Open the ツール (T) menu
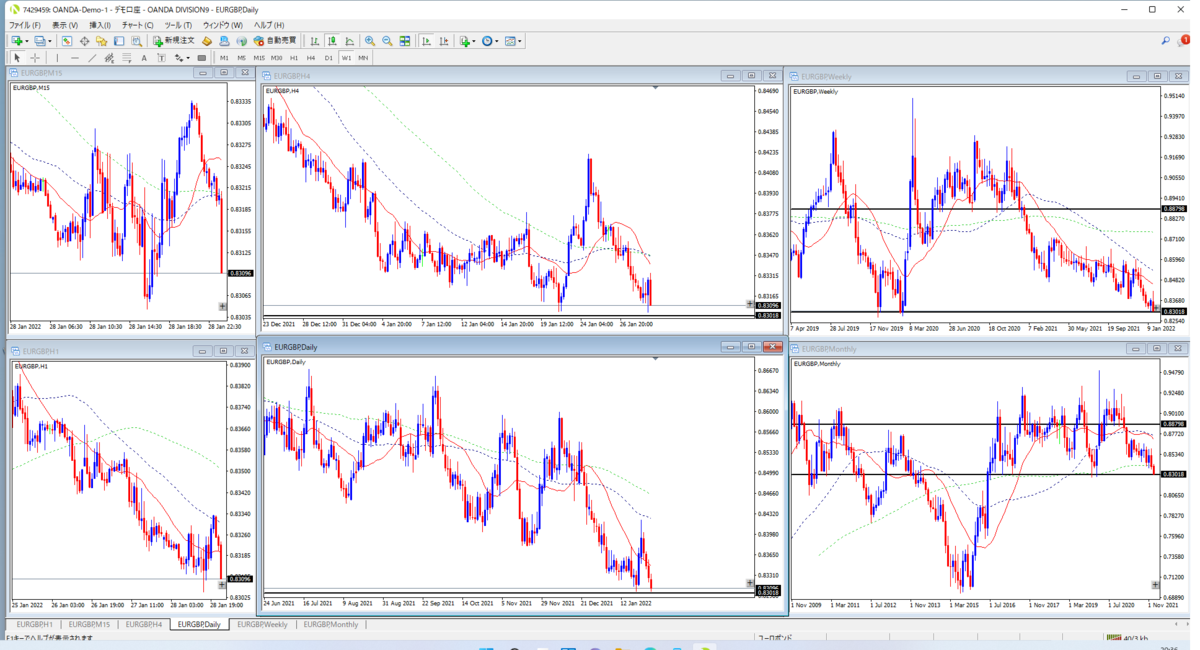Viewport: 1200px width, 650px height. pyautogui.click(x=178, y=25)
